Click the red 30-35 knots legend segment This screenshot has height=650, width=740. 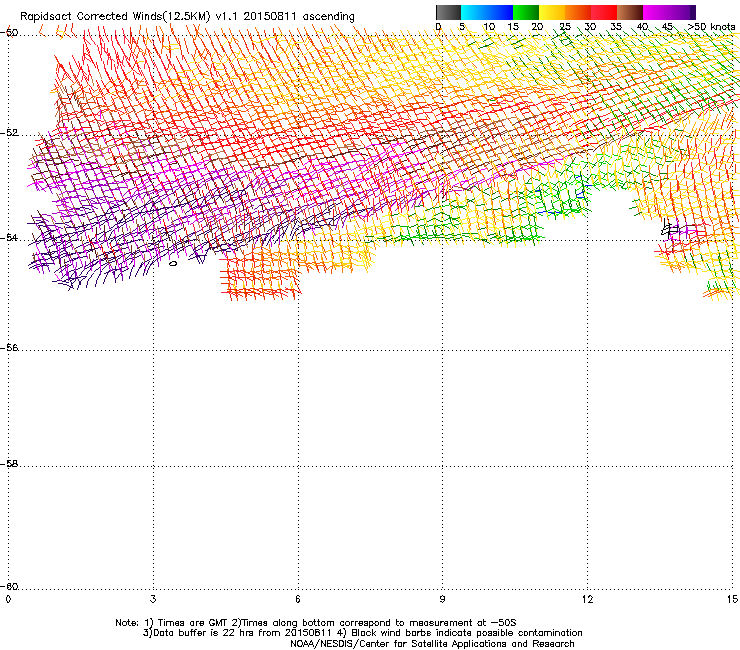[604, 12]
